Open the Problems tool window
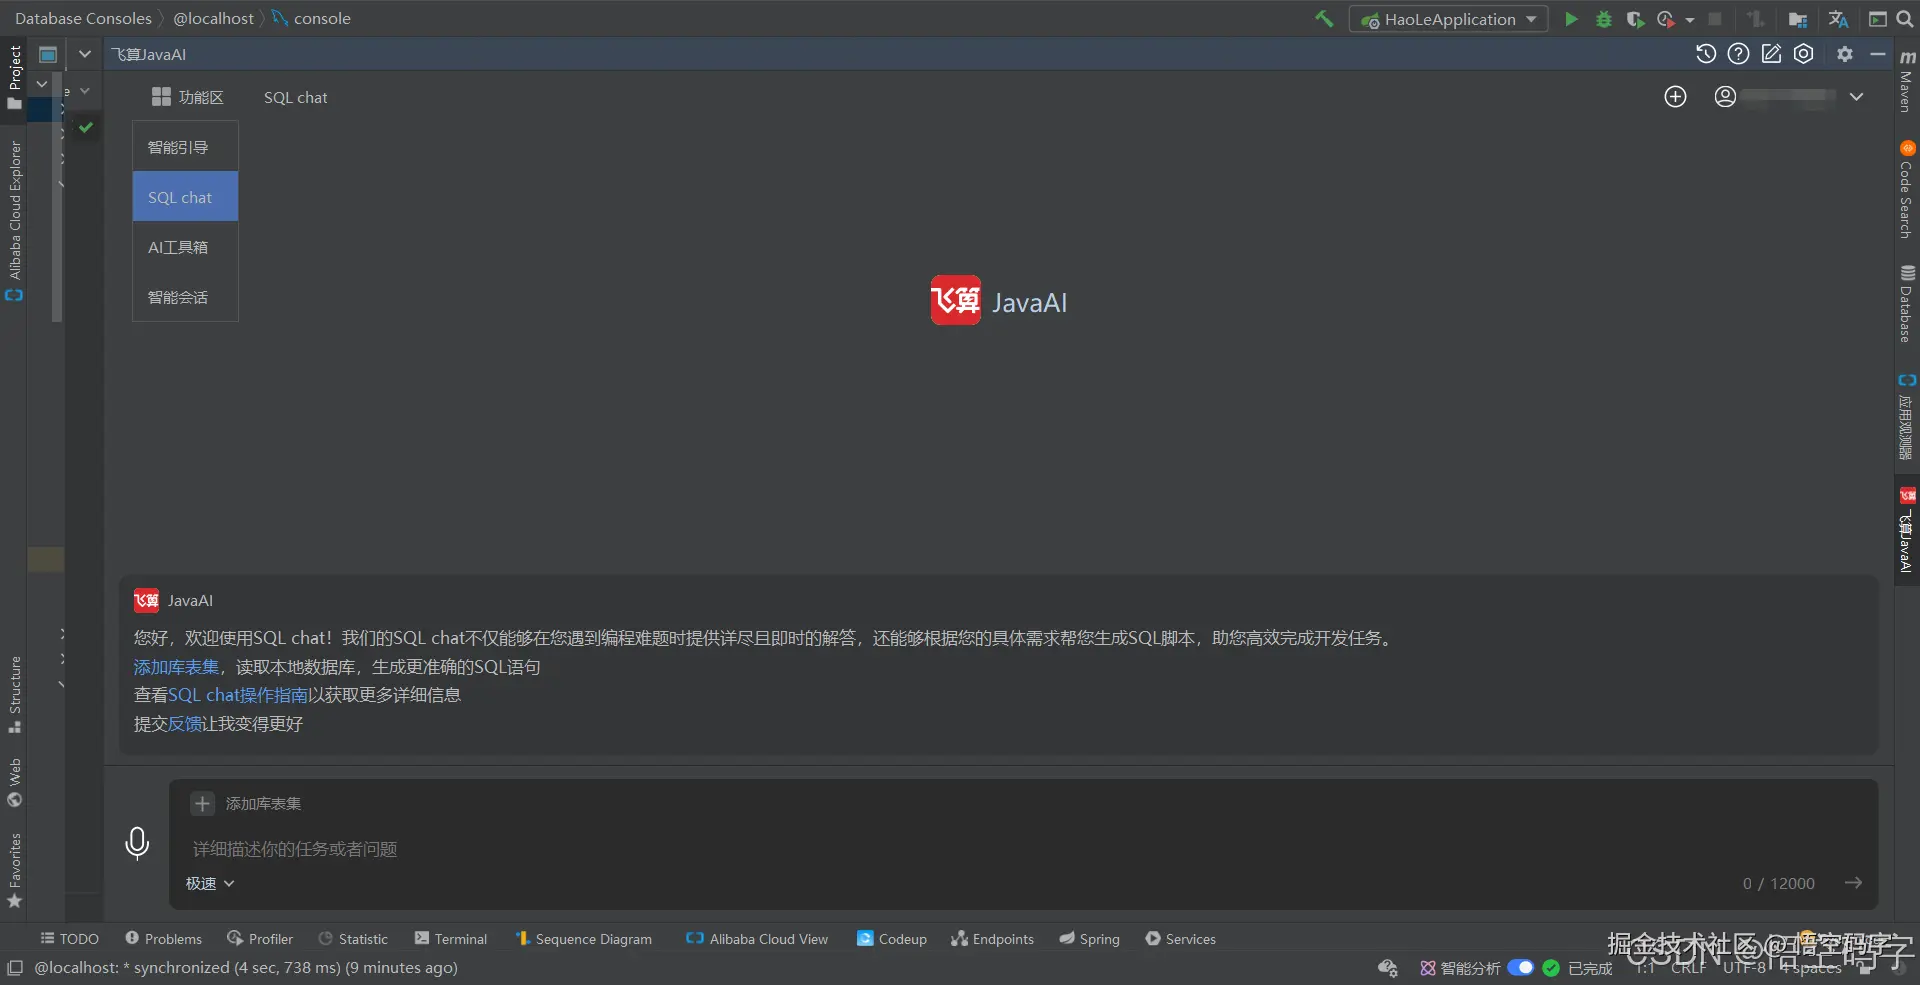The image size is (1920, 985). (x=163, y=938)
